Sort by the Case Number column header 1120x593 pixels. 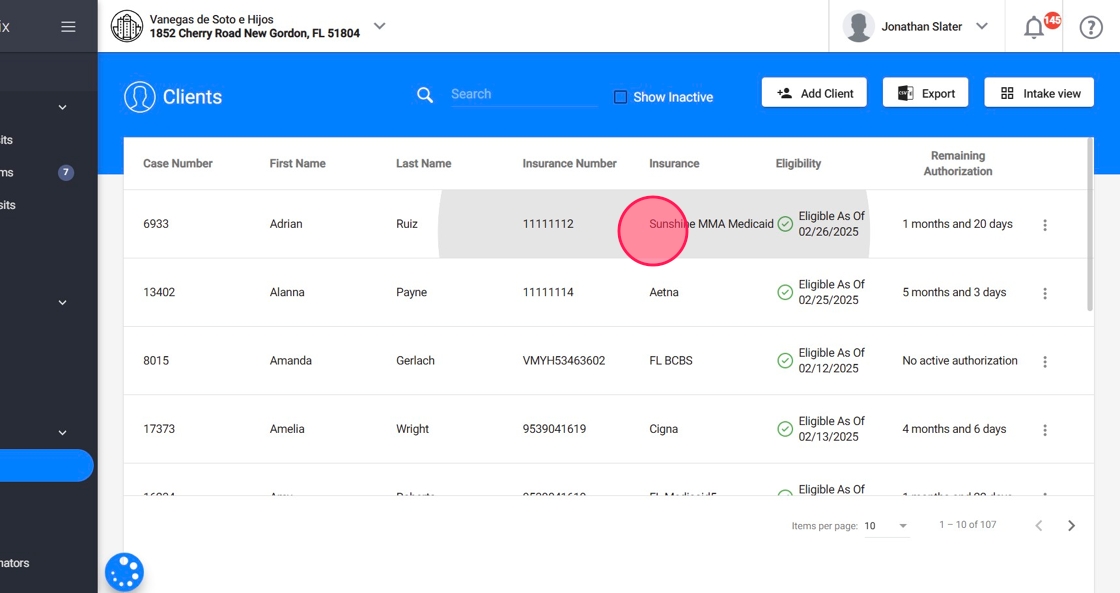click(178, 163)
